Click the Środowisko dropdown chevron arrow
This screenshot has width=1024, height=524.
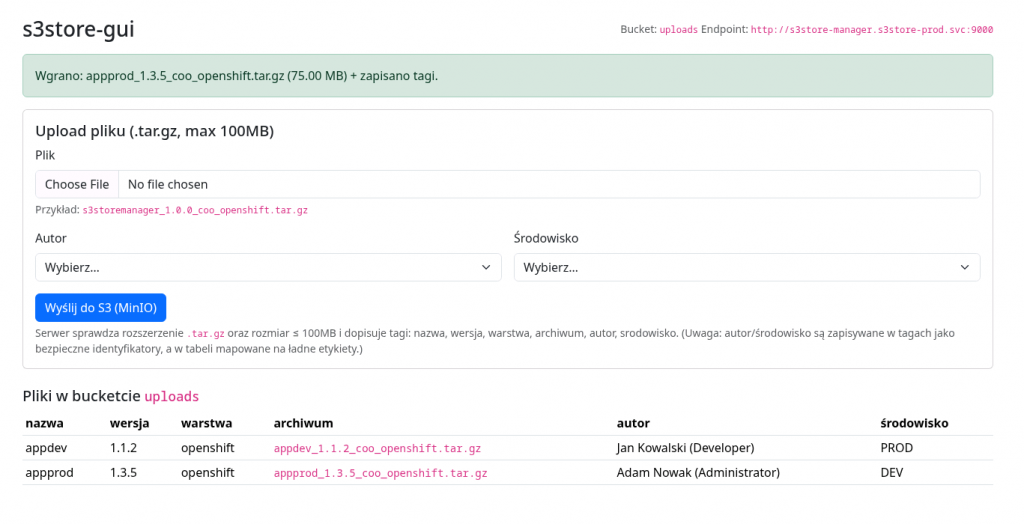tap(965, 267)
